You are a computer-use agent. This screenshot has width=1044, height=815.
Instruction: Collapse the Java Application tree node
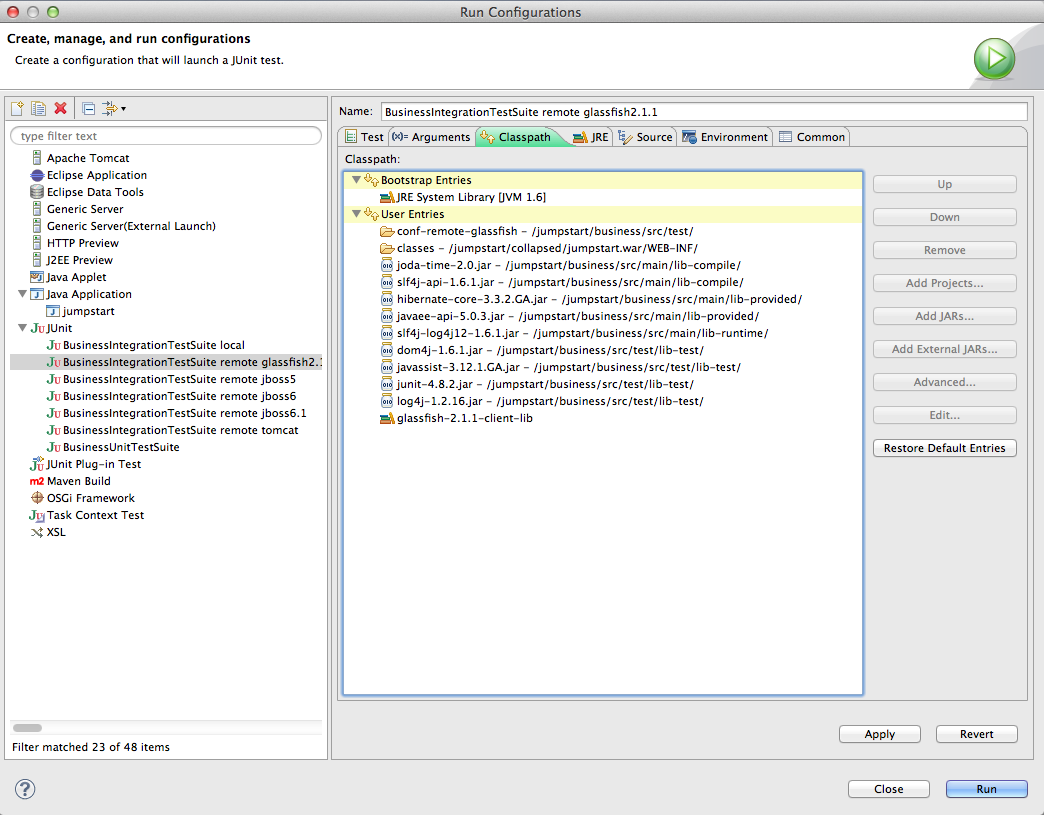point(22,294)
